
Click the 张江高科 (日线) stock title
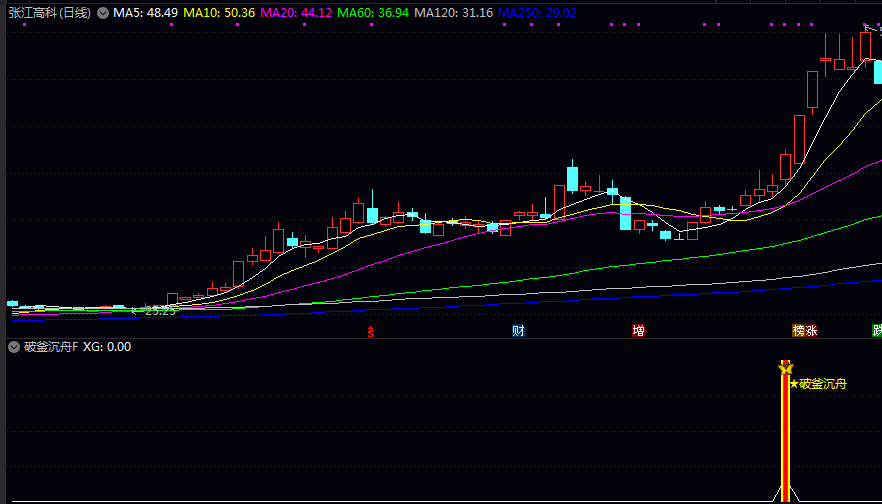pyautogui.click(x=49, y=13)
